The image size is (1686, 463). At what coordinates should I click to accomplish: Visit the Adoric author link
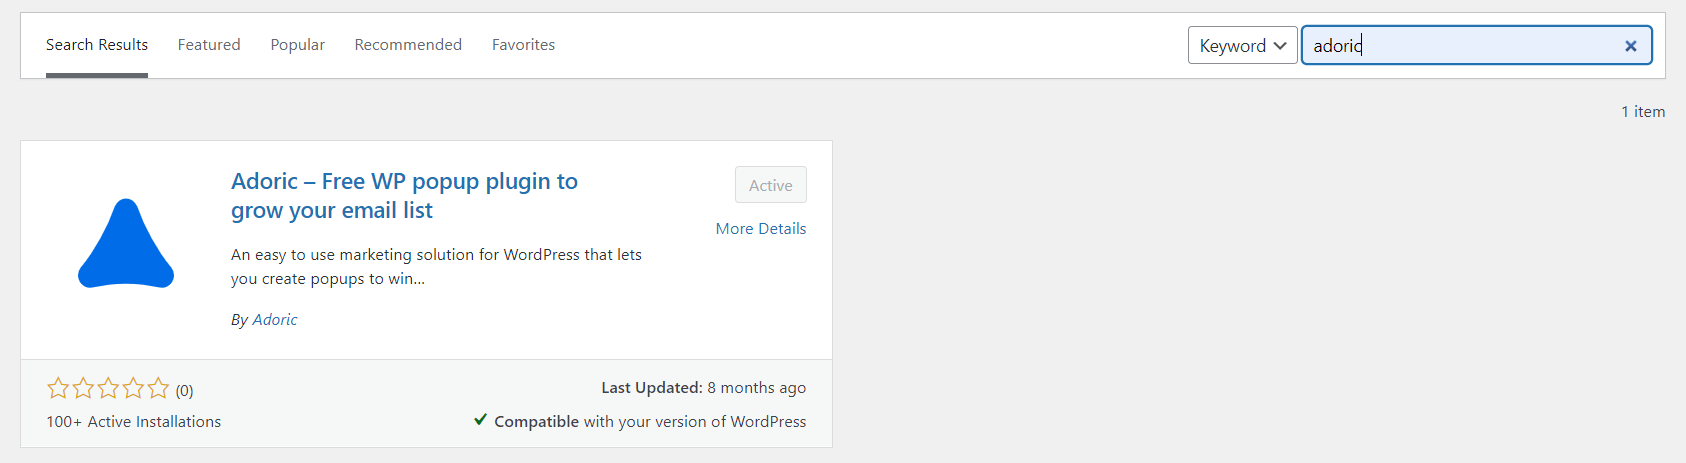tap(275, 320)
